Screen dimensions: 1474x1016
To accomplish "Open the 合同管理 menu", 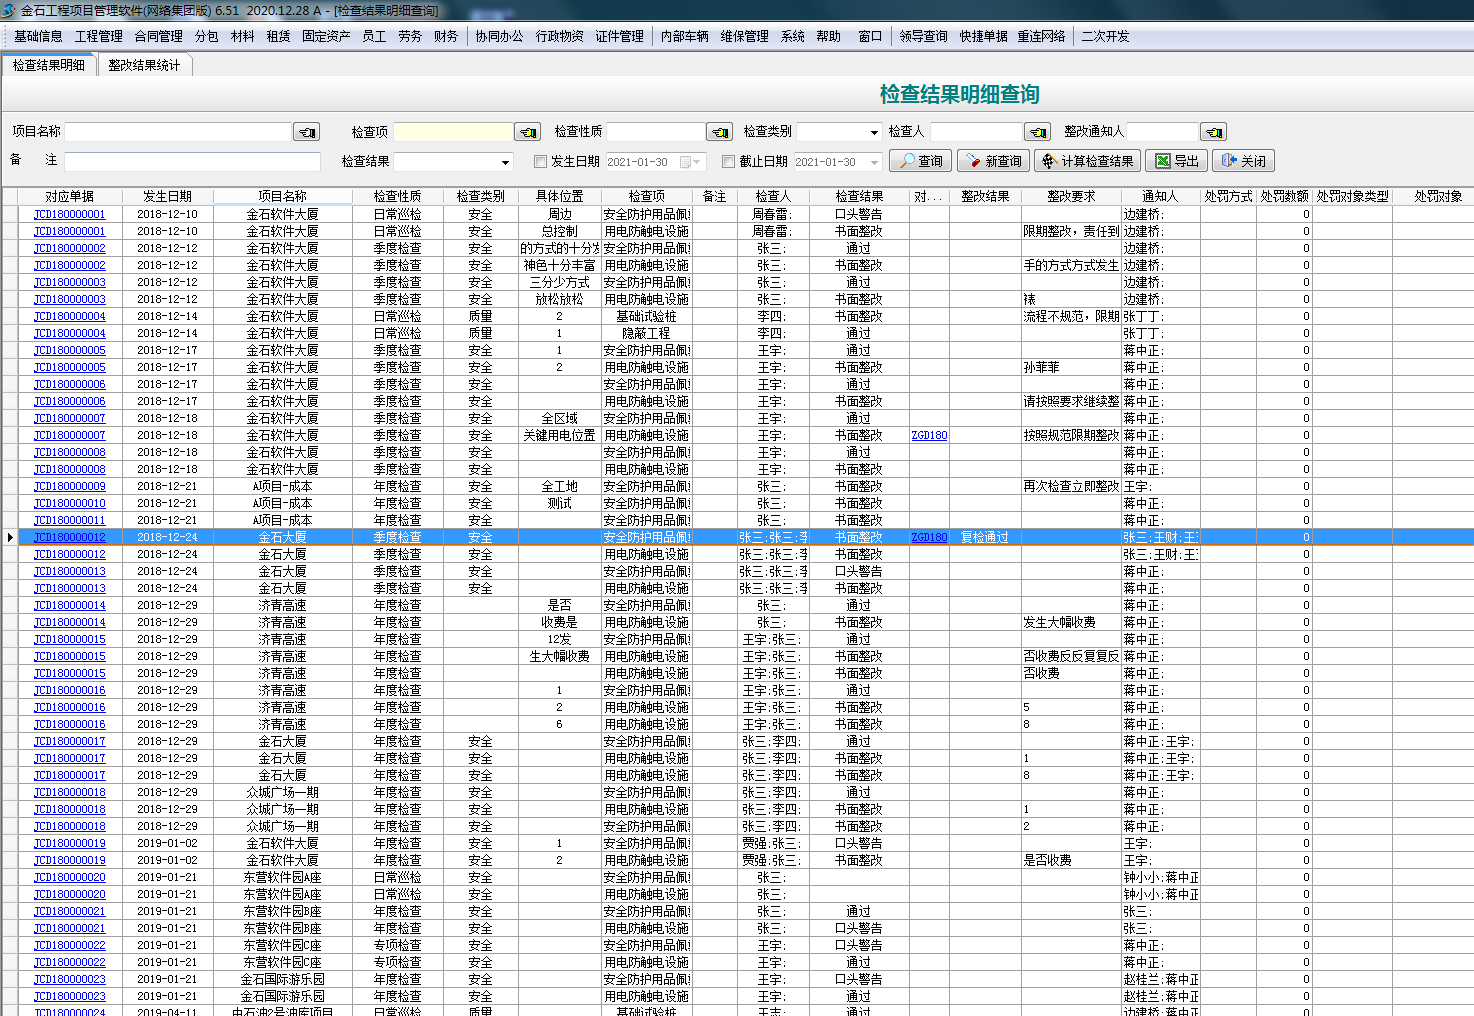I will coord(159,36).
